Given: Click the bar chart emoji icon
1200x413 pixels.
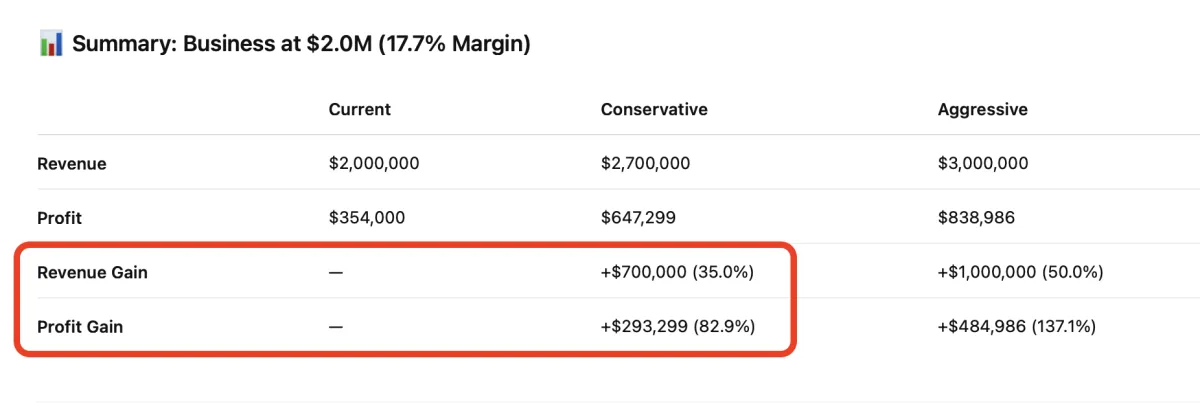Looking at the screenshot, I should point(51,44).
